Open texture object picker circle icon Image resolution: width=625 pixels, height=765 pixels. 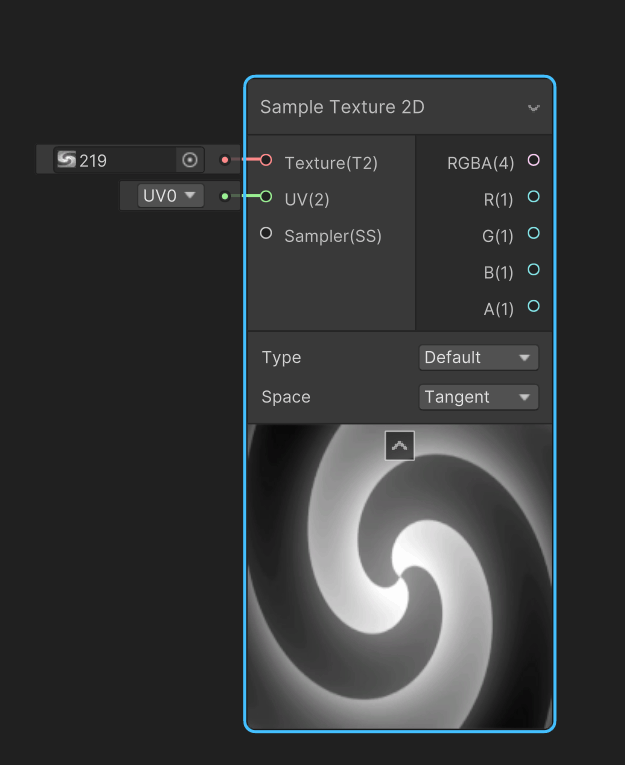click(x=190, y=160)
